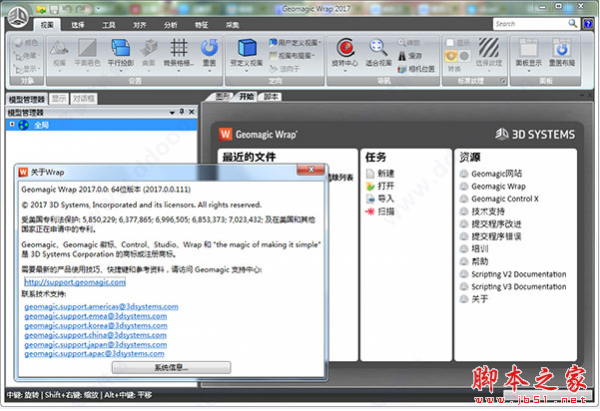
Task: Click the 重置布局 reset layout icon
Action: click(x=561, y=48)
